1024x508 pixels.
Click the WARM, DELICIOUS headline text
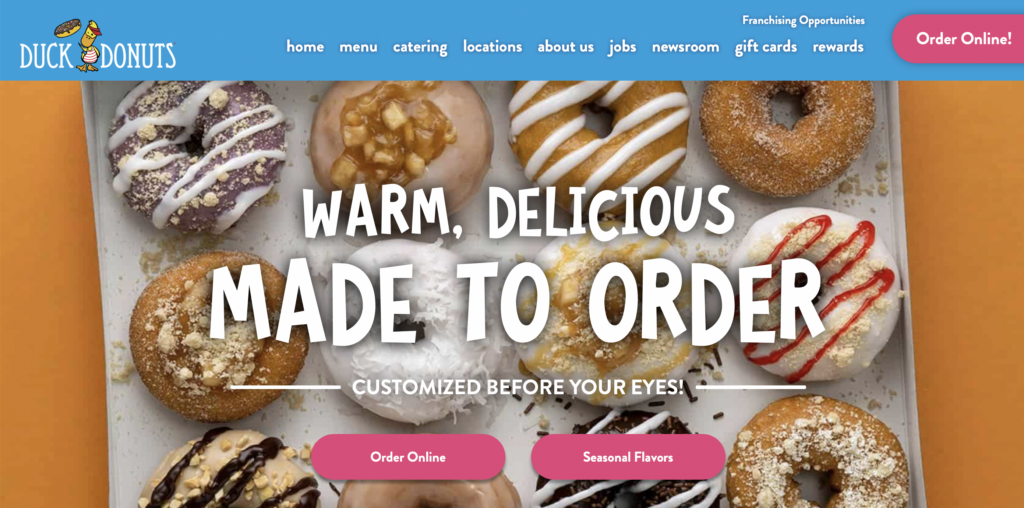point(519,212)
